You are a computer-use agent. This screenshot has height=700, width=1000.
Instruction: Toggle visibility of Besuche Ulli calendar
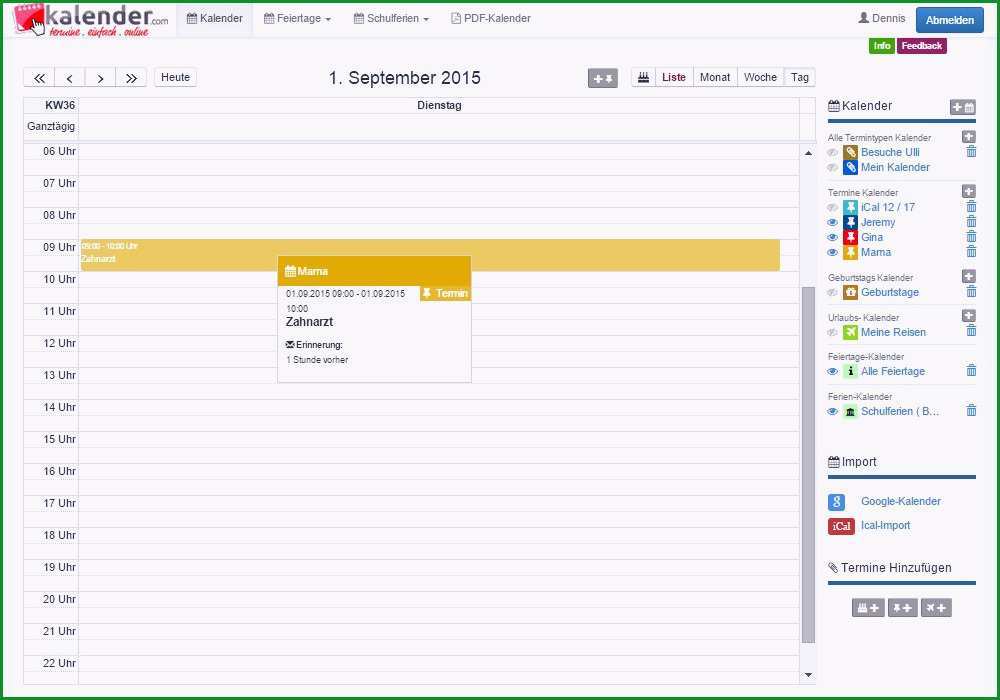point(832,152)
